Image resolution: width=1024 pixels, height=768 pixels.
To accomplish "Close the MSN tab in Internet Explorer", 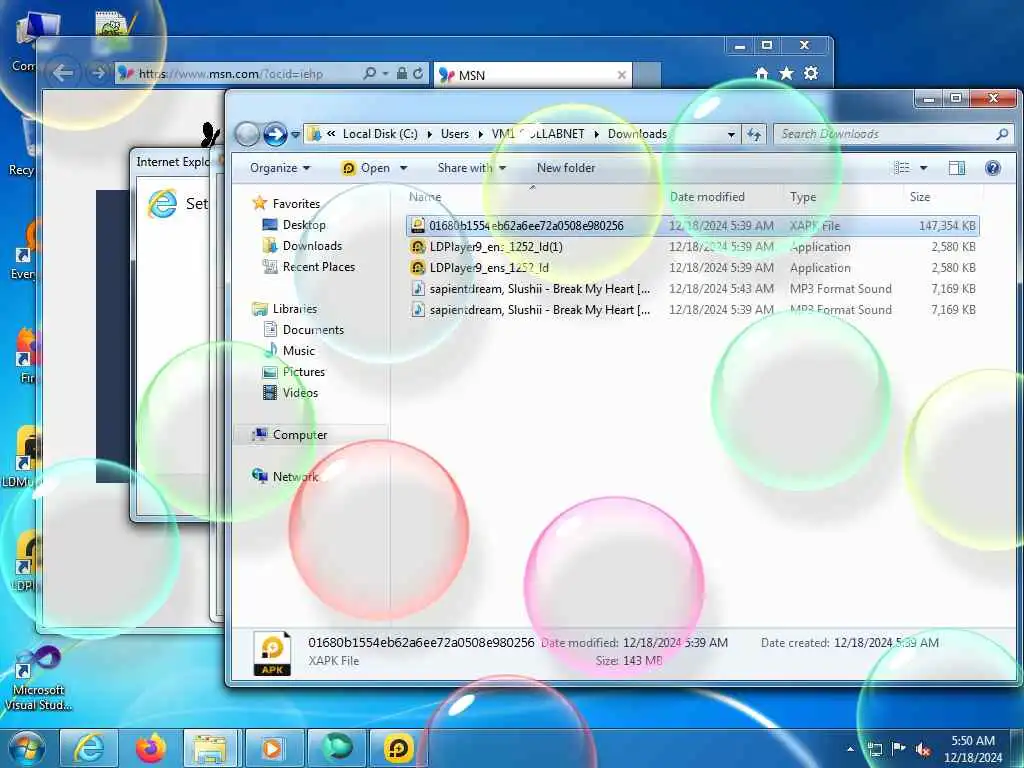I will 622,75.
